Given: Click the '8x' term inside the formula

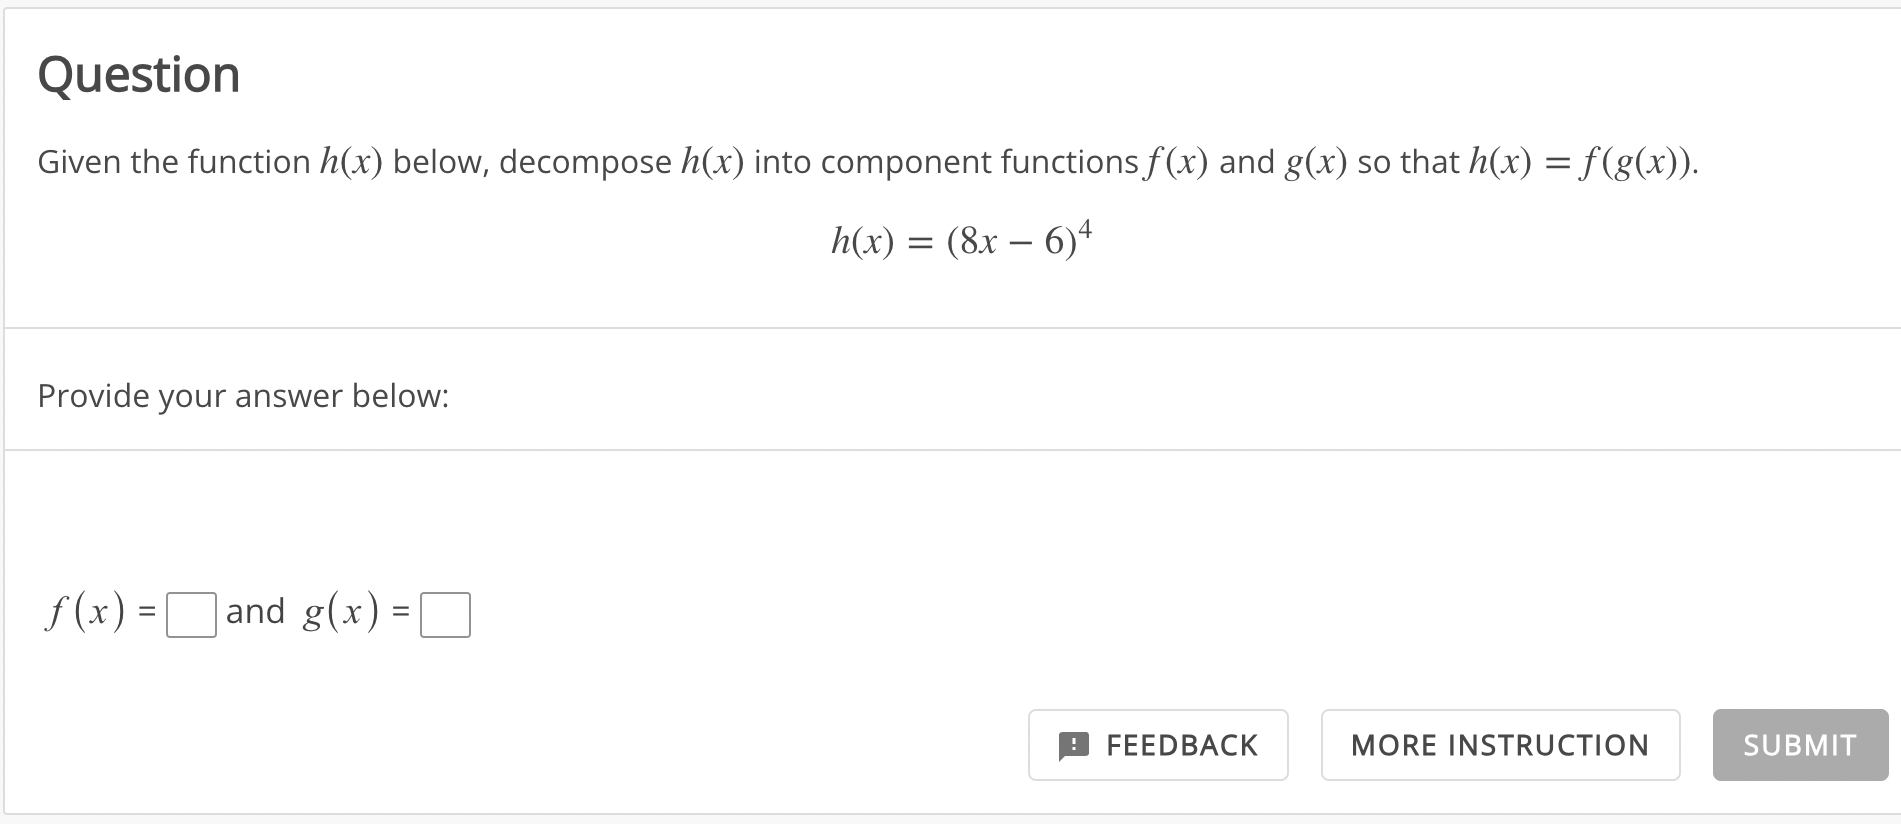Looking at the screenshot, I should (978, 242).
